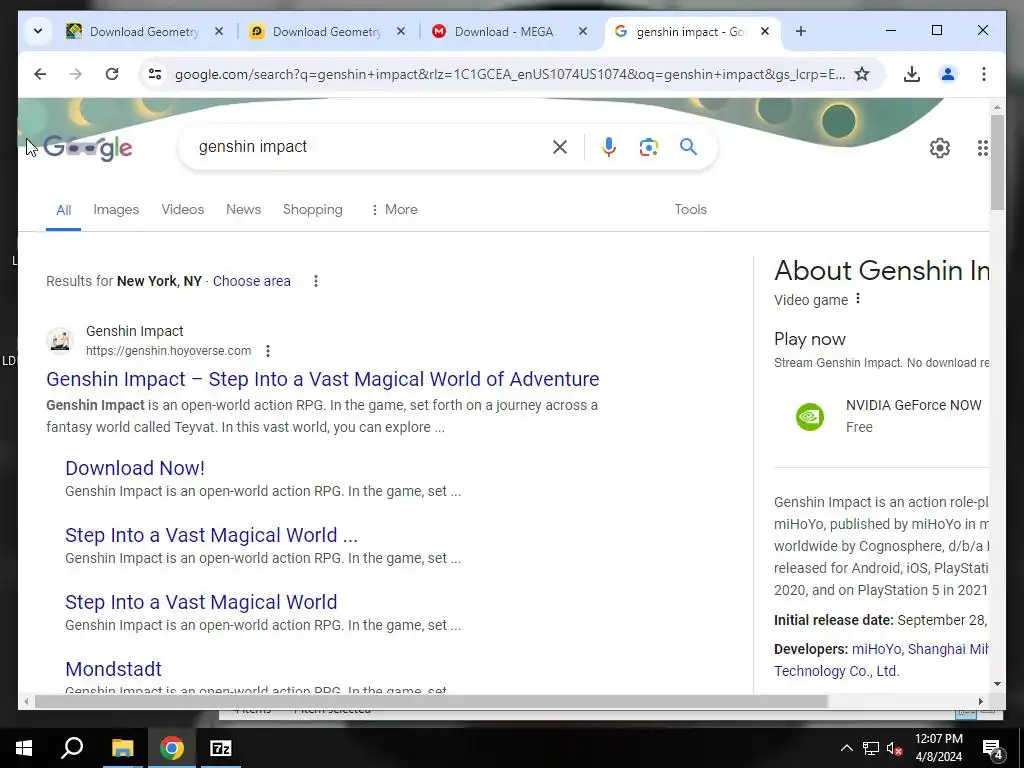The image size is (1024, 768).
Task: Open the network tray icon
Action: 871,748
